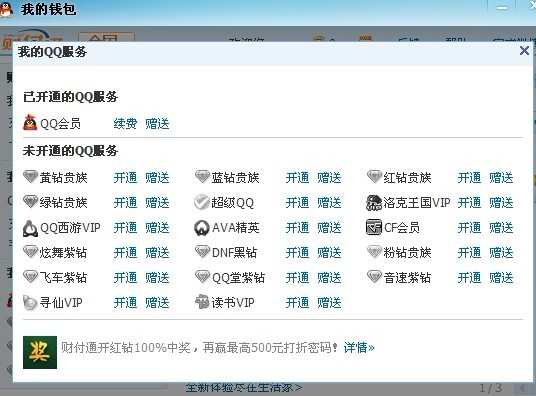Gift 洛克王国VIP with 赠送 link
The width and height of the screenshot is (536, 396).
click(501, 203)
